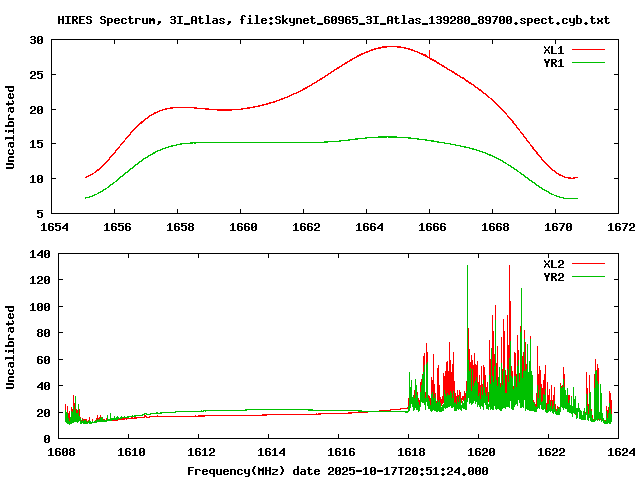This screenshot has width=640, height=480.
Task: Select the YR1 legend label
Action: coord(555,61)
